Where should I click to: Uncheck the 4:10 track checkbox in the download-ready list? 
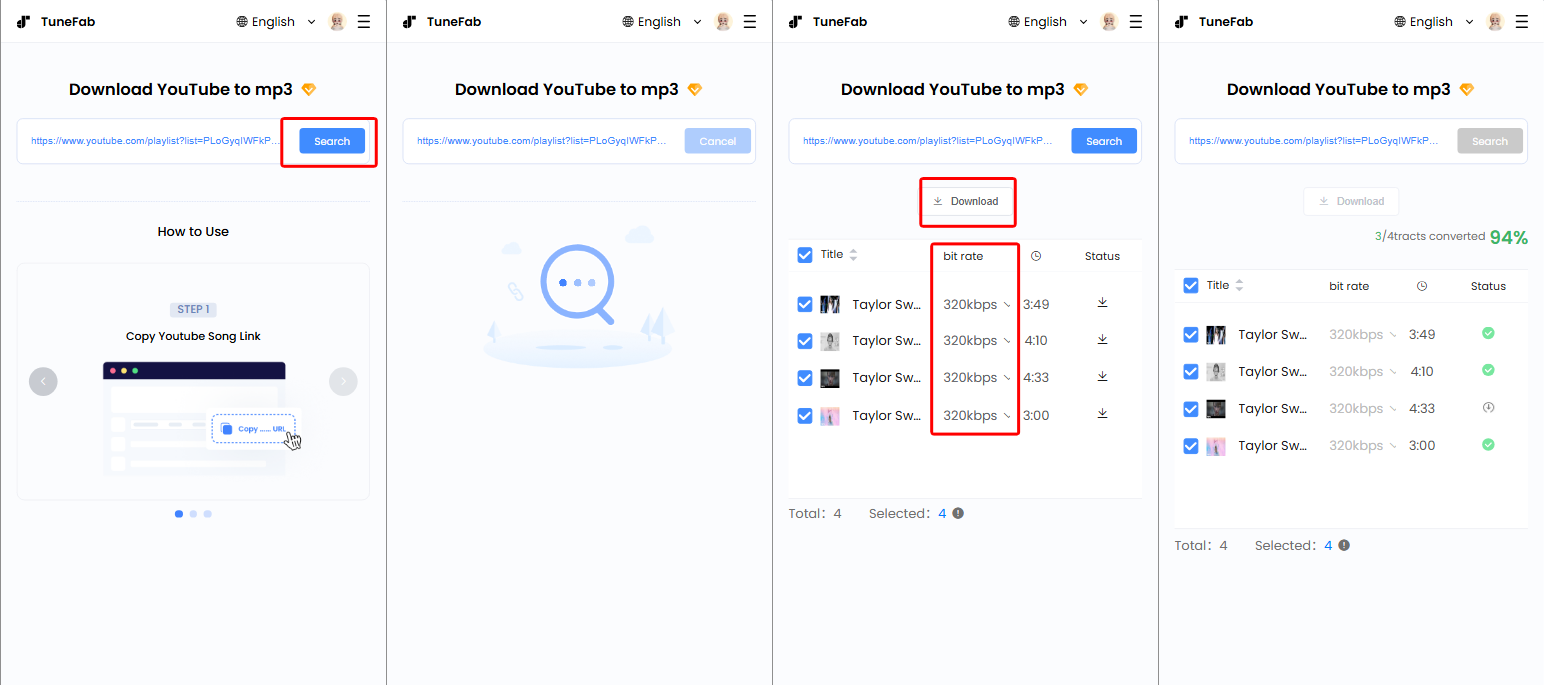[x=805, y=341]
